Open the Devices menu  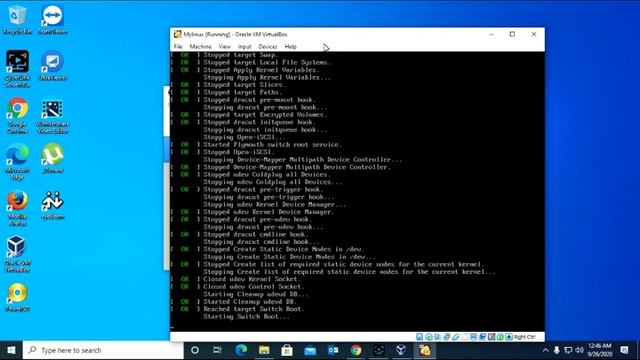[268, 47]
